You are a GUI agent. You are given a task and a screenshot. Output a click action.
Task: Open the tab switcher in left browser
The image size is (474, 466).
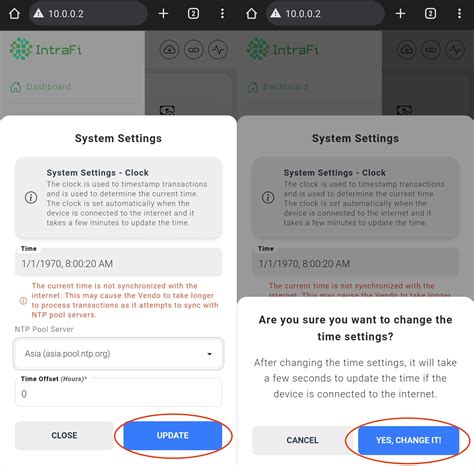click(193, 14)
